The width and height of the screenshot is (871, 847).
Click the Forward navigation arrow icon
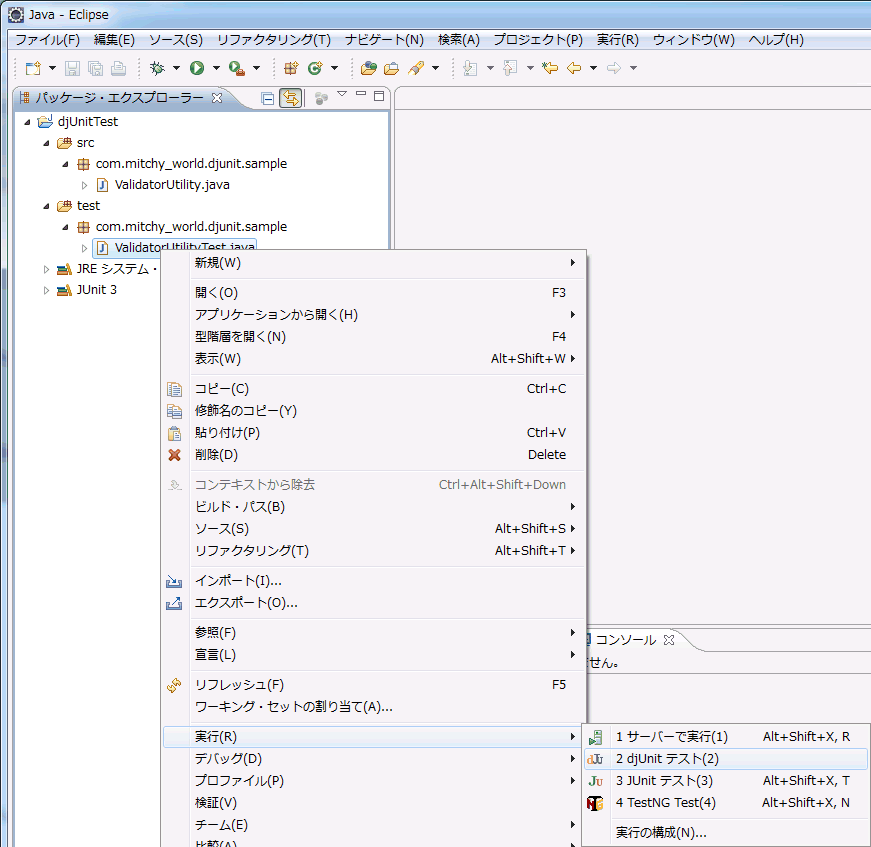(x=614, y=68)
